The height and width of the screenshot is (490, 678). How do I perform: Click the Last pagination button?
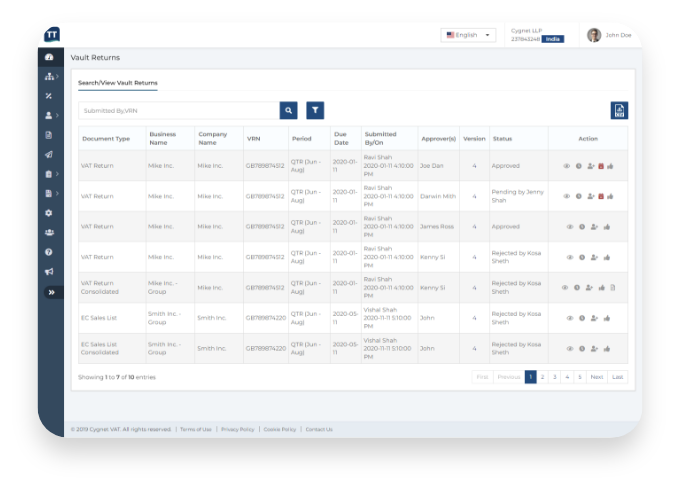click(617, 377)
